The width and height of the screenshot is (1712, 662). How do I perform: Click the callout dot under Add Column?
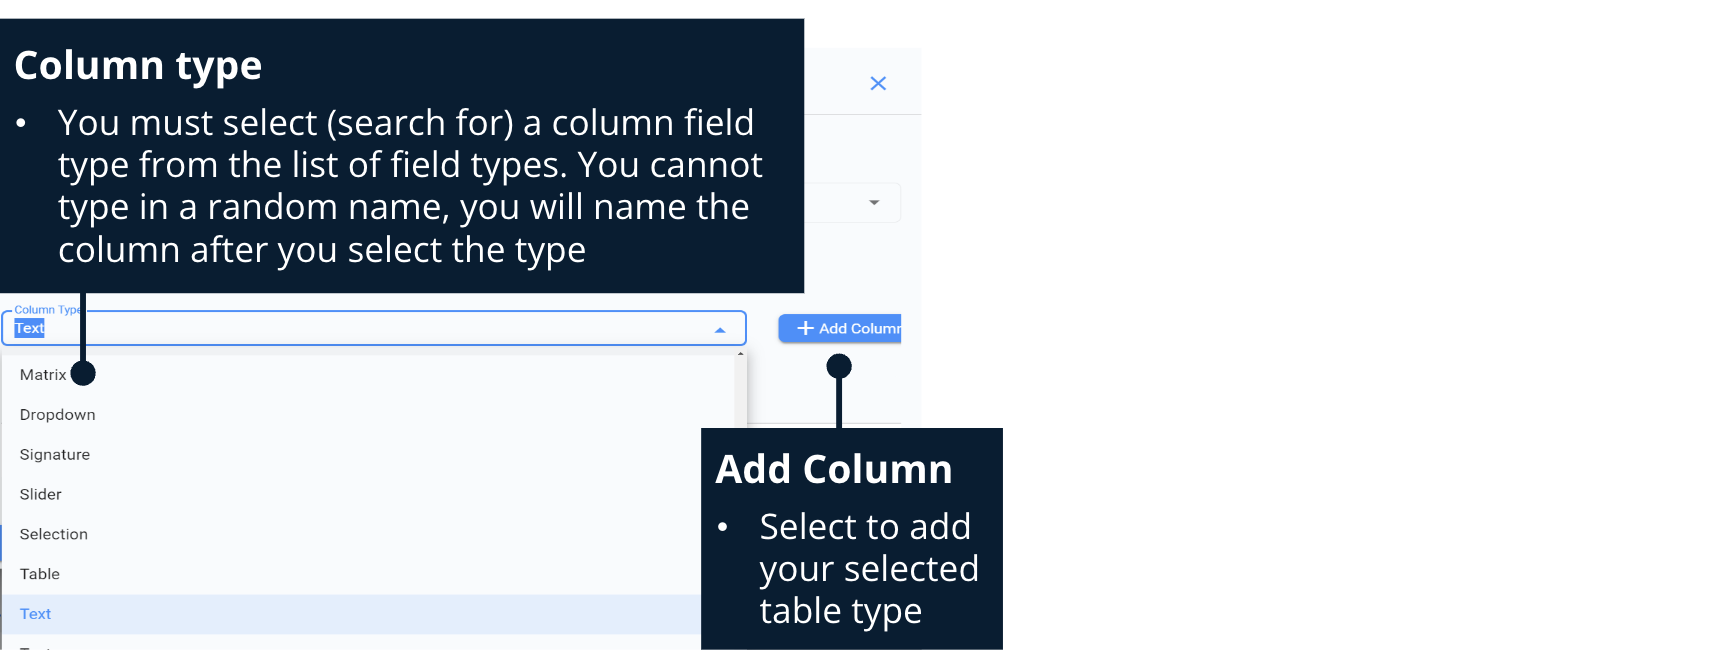coord(839,367)
